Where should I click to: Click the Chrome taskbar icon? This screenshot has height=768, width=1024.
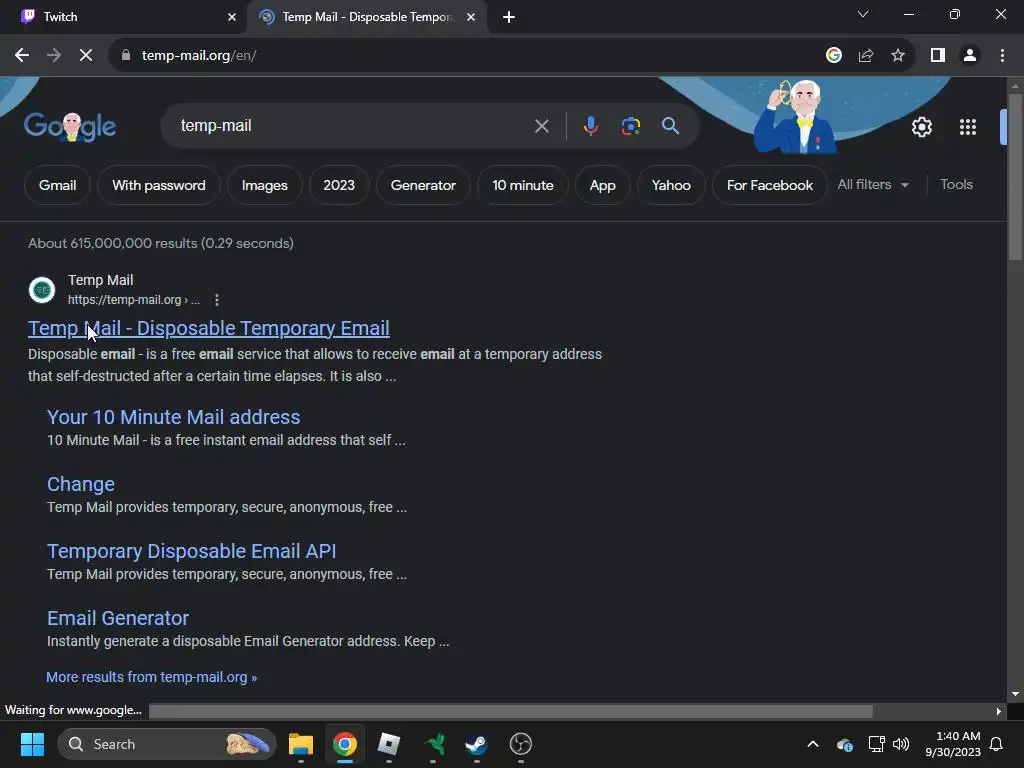point(345,744)
